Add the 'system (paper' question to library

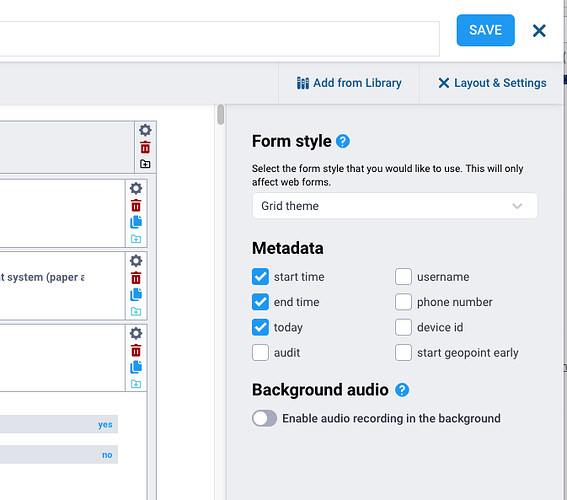[136, 312]
